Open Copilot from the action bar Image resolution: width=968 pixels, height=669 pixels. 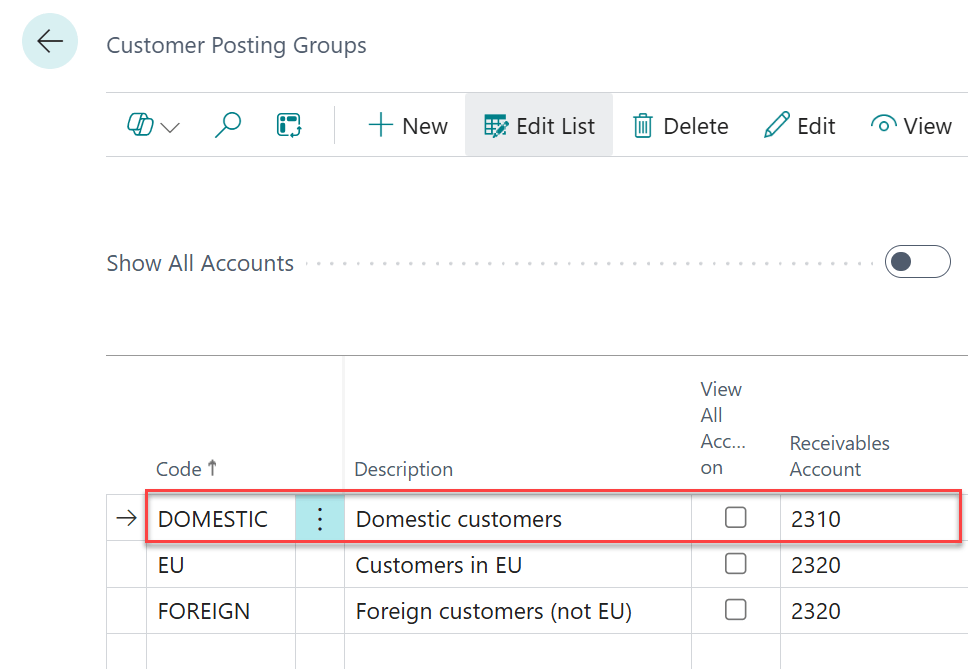point(141,125)
